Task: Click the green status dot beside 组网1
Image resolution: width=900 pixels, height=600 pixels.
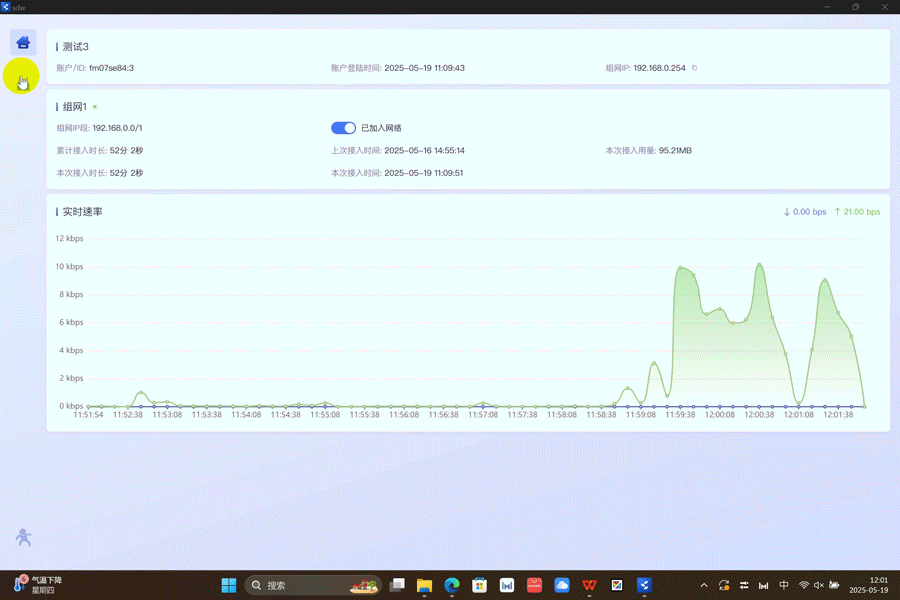Action: point(95,107)
